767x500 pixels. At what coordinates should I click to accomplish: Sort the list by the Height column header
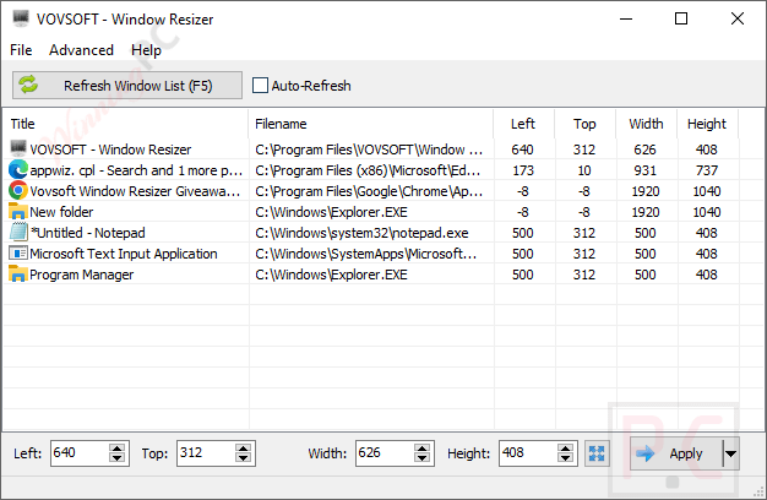click(x=707, y=124)
